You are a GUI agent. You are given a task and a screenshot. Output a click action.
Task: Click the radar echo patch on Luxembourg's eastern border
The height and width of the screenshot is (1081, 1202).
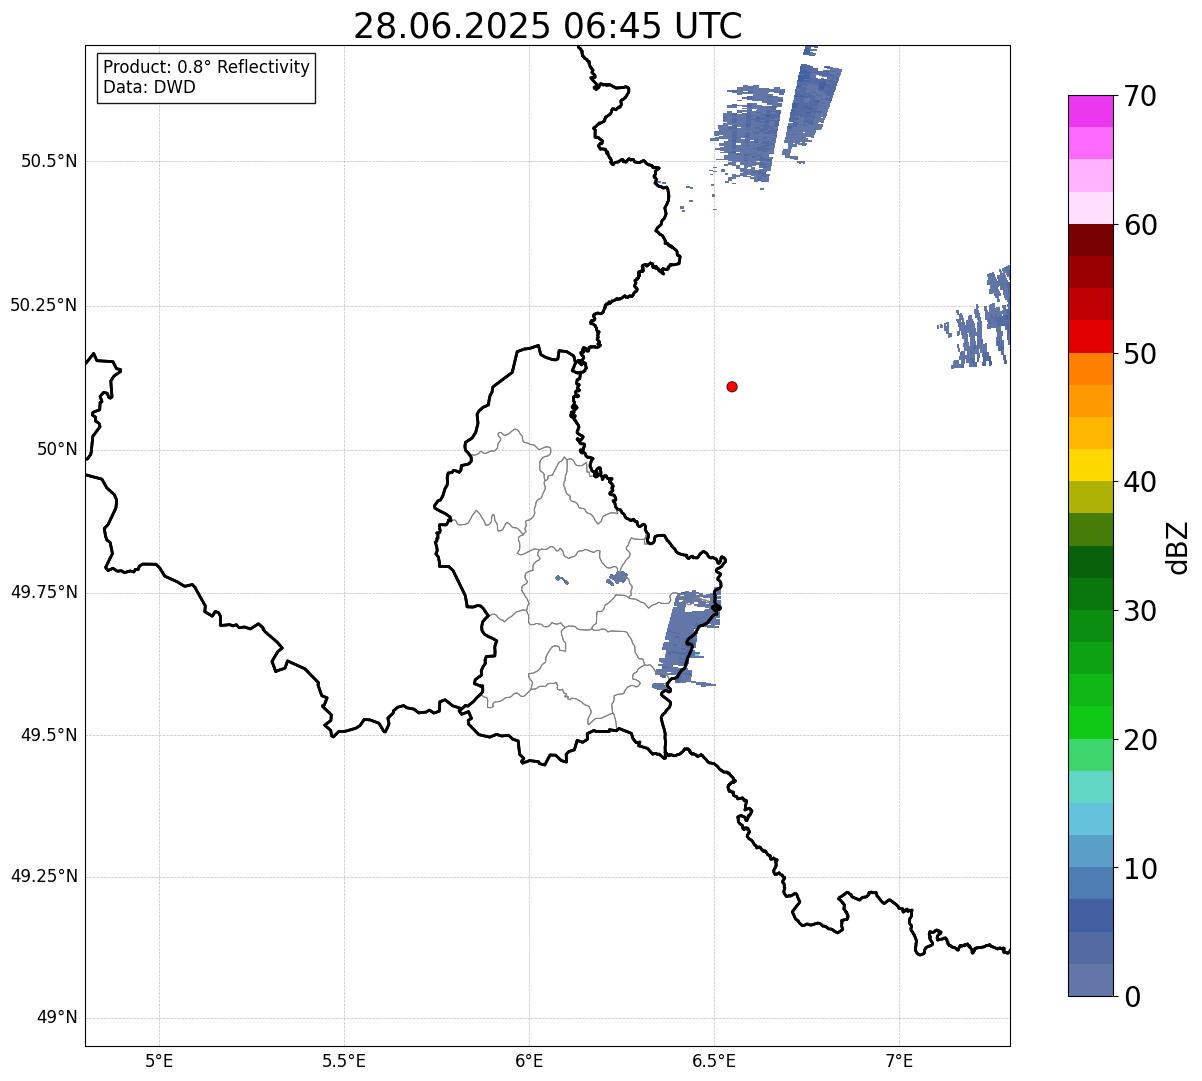pos(686,638)
